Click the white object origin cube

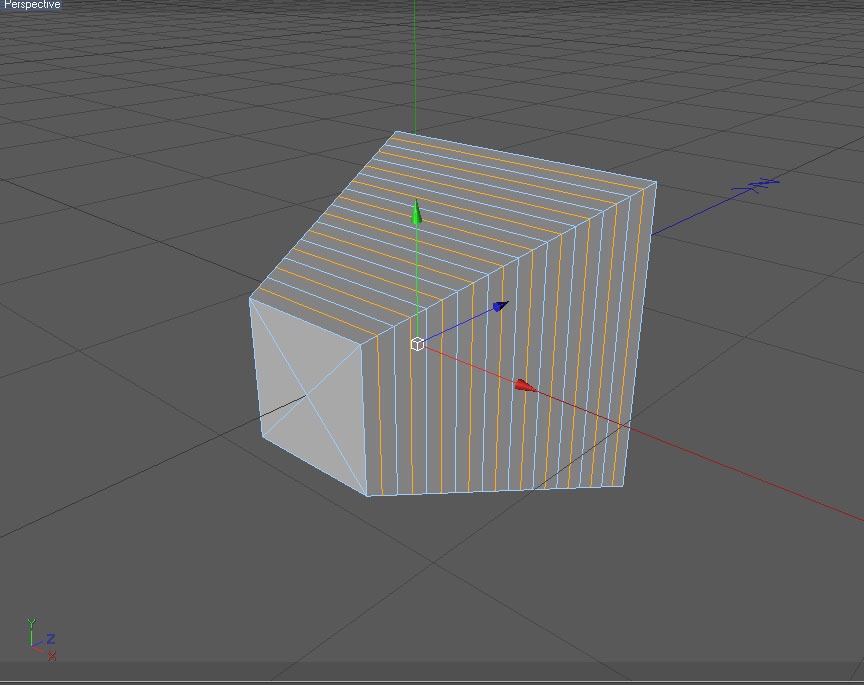[x=417, y=344]
